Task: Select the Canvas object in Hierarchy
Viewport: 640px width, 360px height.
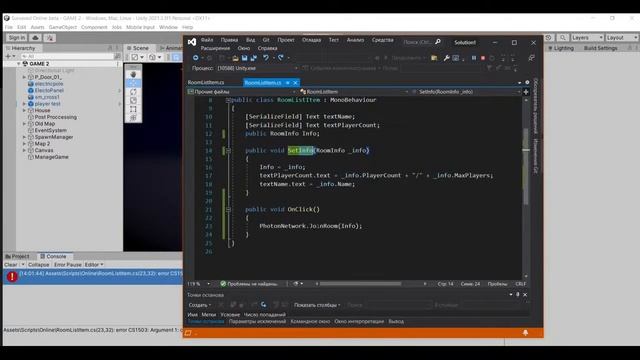Action: pos(44,150)
